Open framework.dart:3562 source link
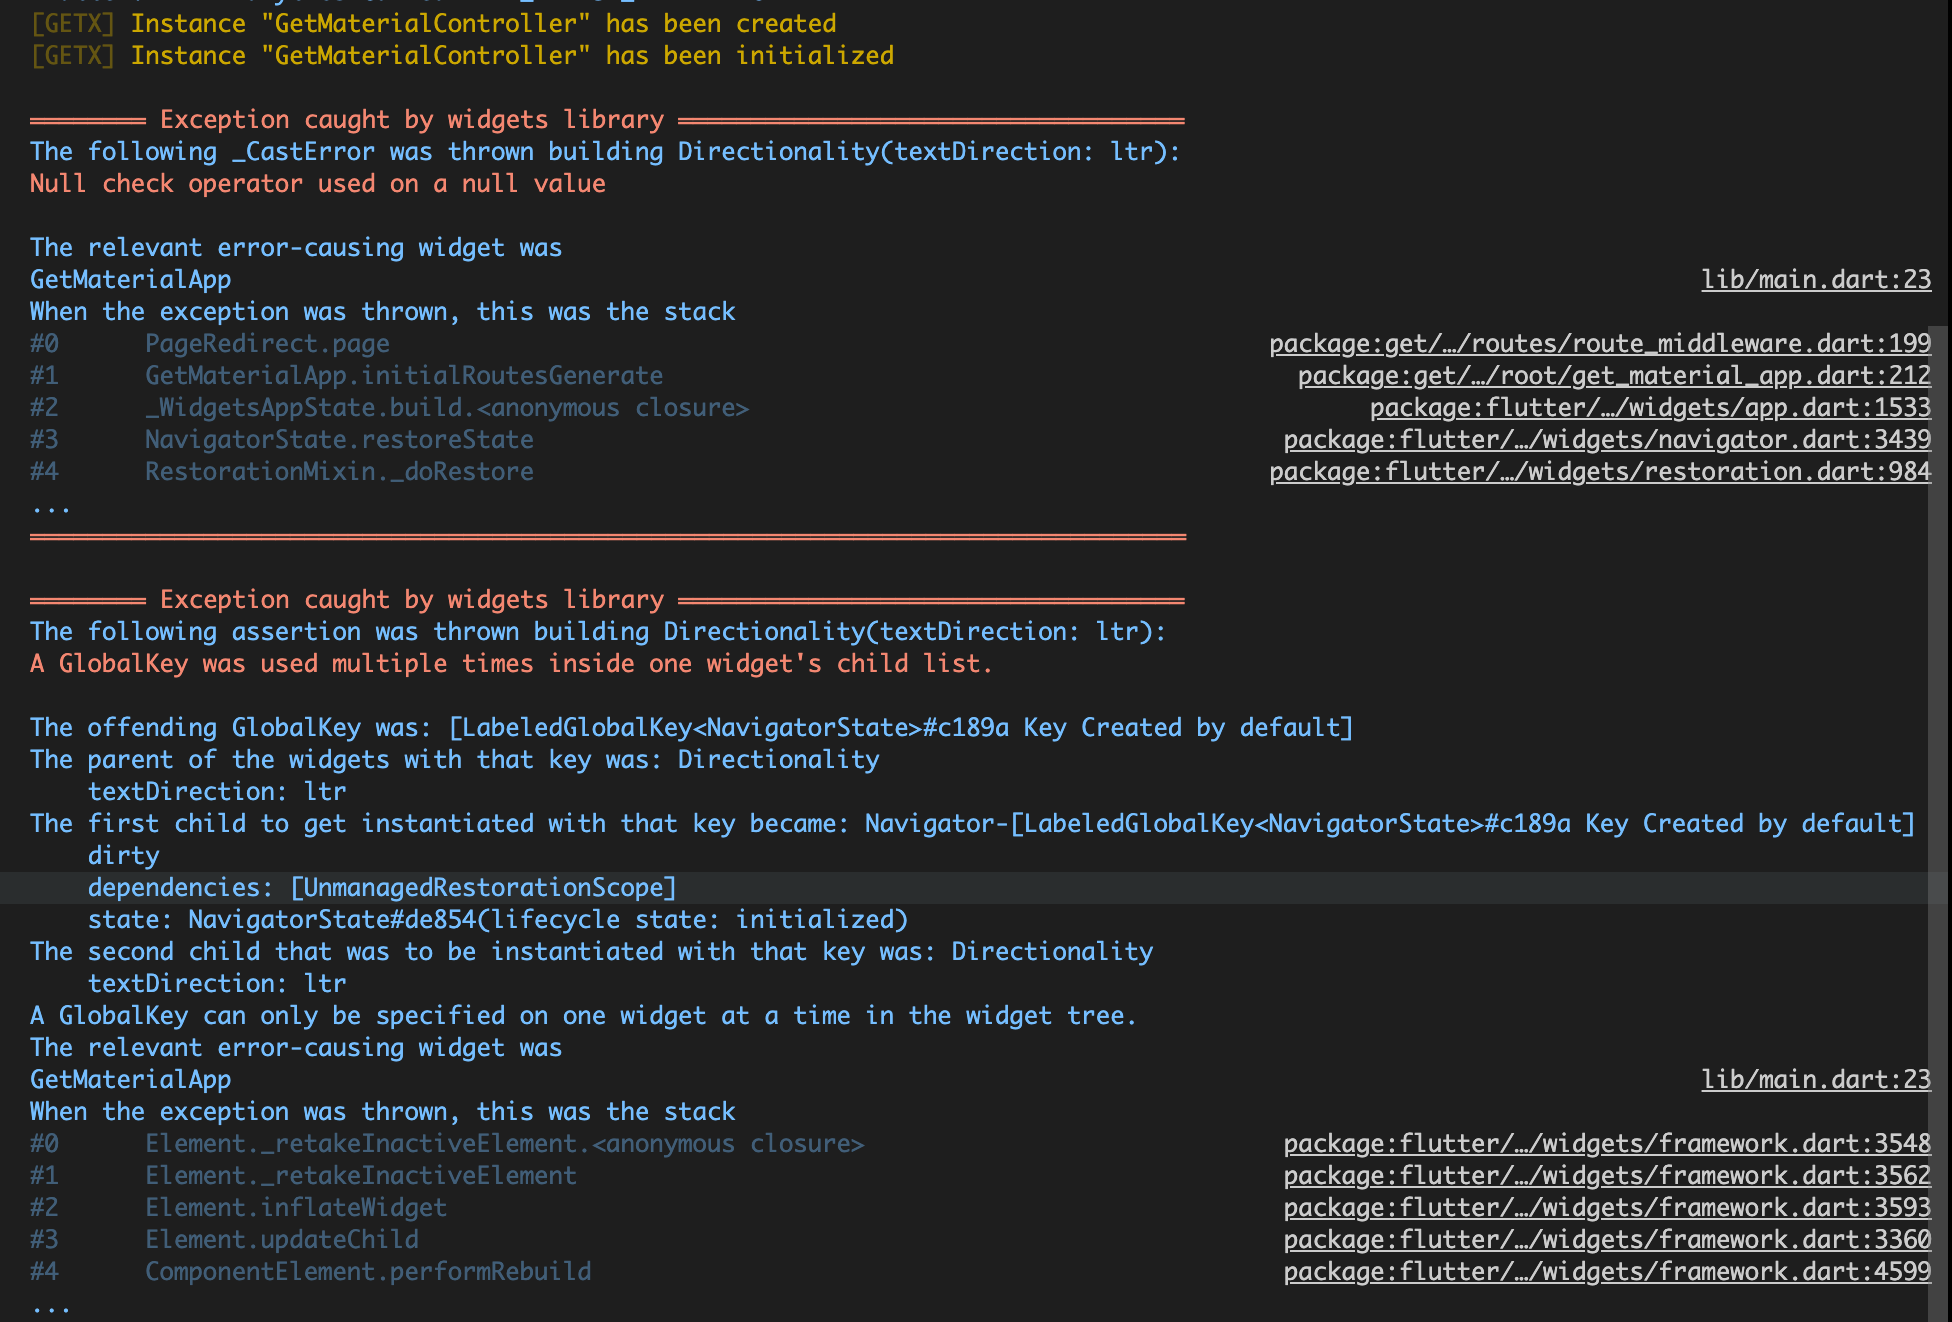 click(1605, 1175)
